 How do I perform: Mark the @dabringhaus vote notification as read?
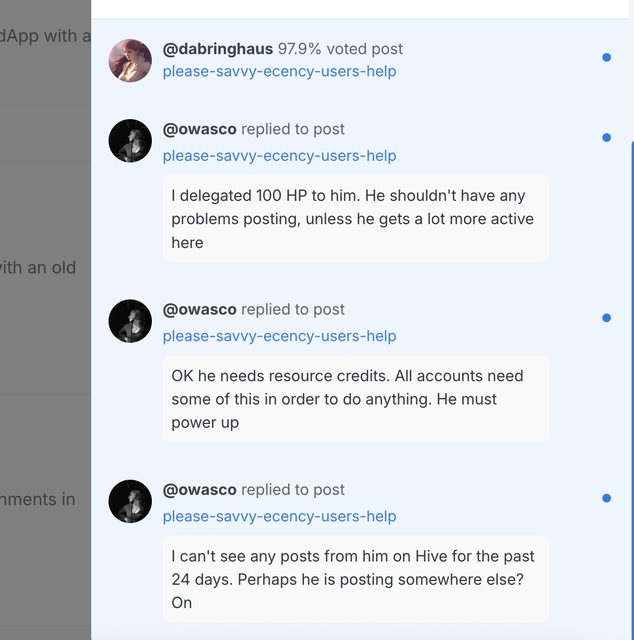coord(606,58)
